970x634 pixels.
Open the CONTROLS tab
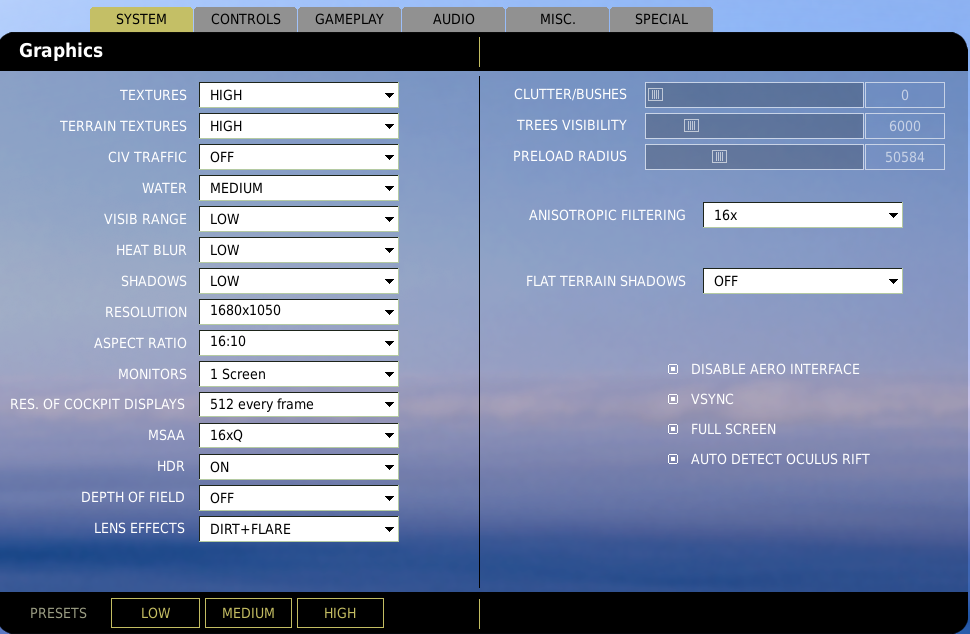coord(246,19)
